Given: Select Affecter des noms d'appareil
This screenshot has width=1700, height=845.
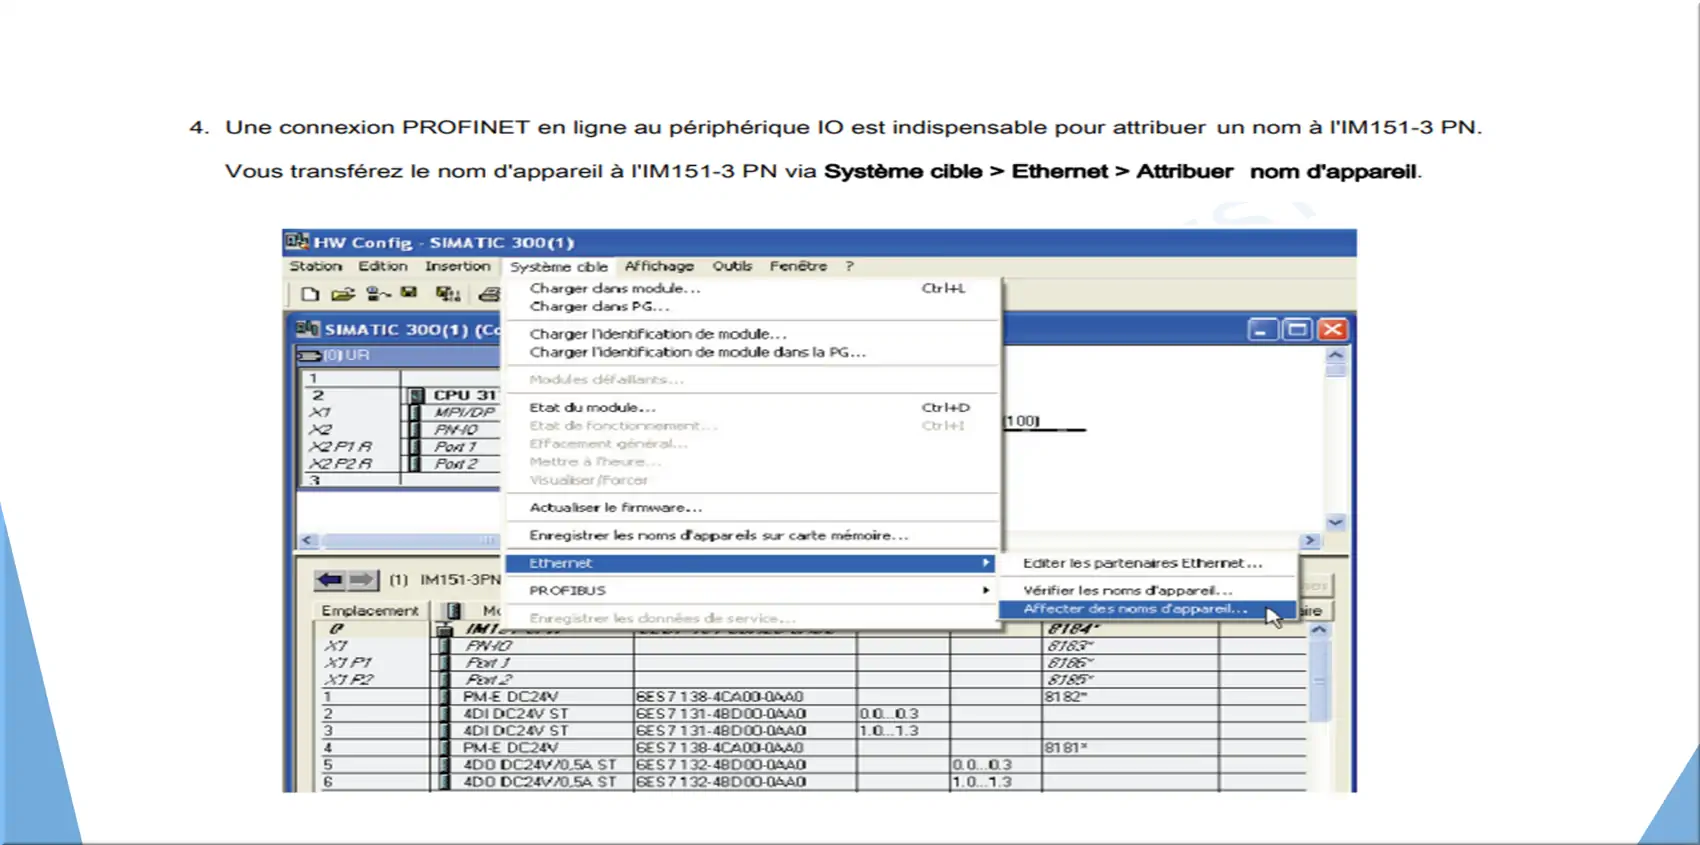Looking at the screenshot, I should tap(1134, 609).
